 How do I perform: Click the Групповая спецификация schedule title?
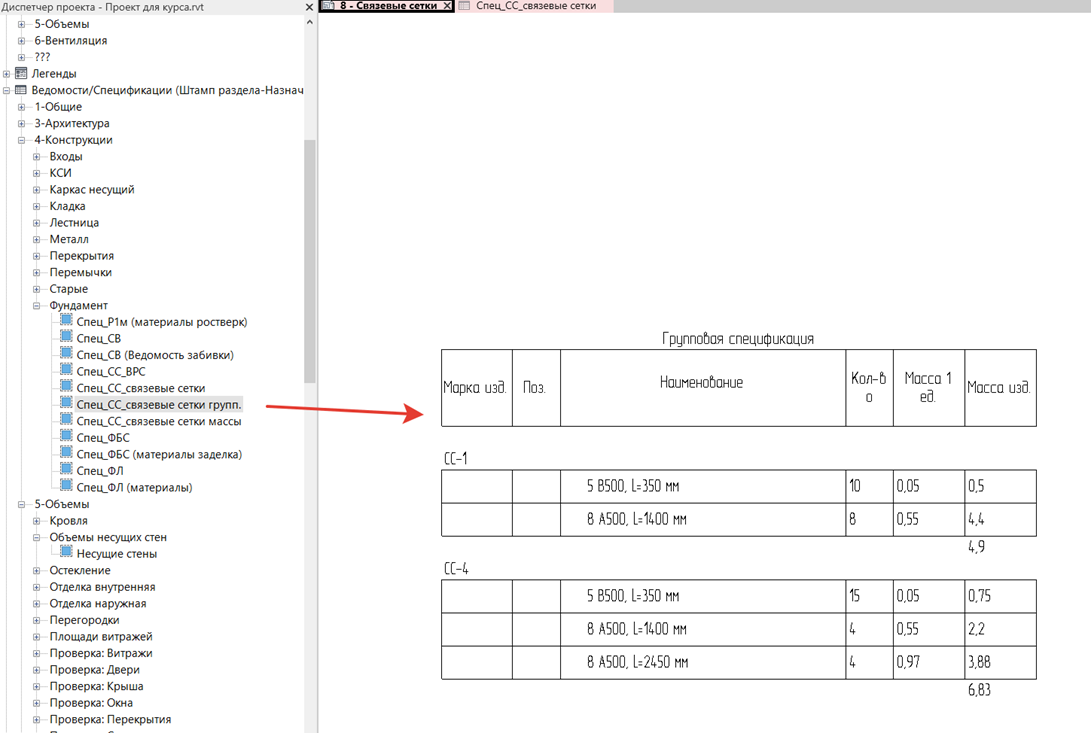[738, 339]
